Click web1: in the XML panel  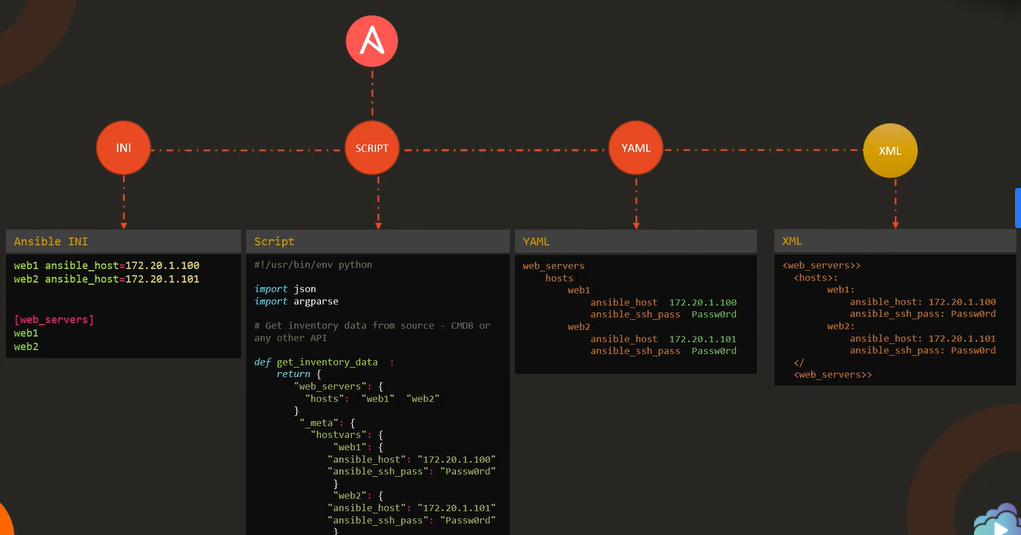[x=841, y=290]
